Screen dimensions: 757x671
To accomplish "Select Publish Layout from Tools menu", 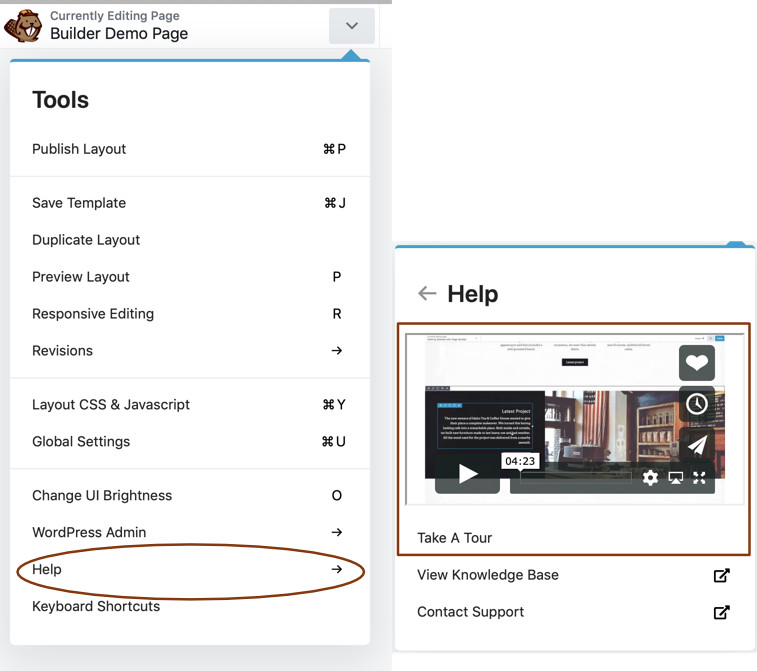I will [x=79, y=149].
